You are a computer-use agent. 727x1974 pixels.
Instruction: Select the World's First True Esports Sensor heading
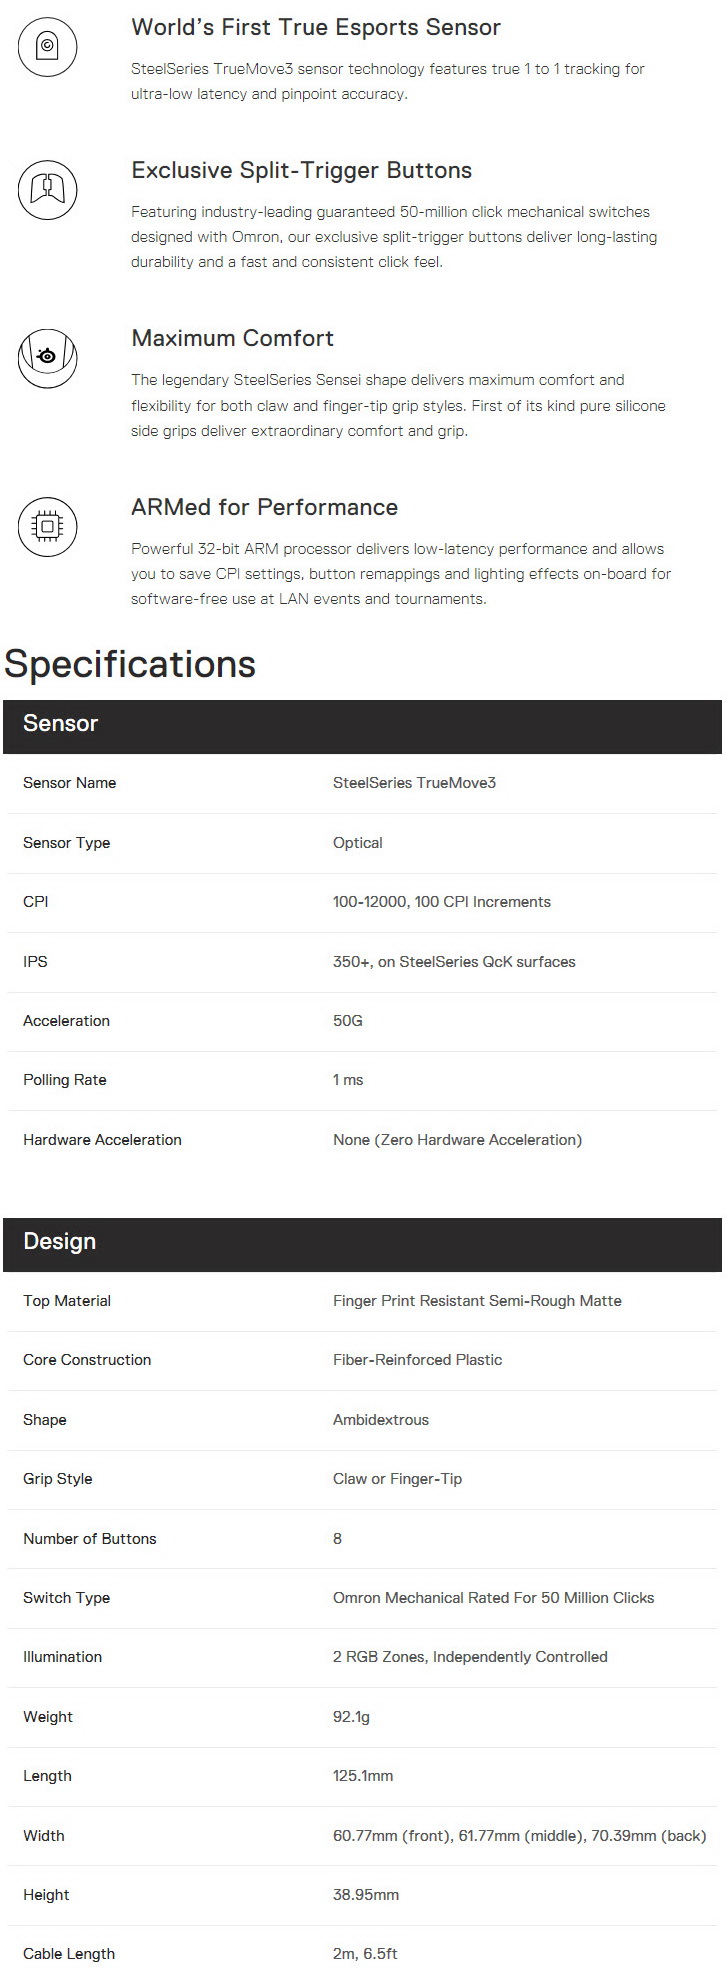(316, 27)
